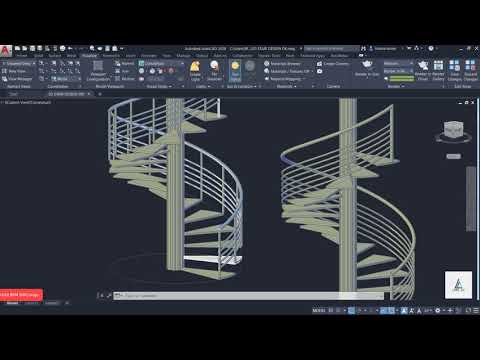Toggle the Sun Status button
This screenshot has height=360, width=480.
[235, 71]
